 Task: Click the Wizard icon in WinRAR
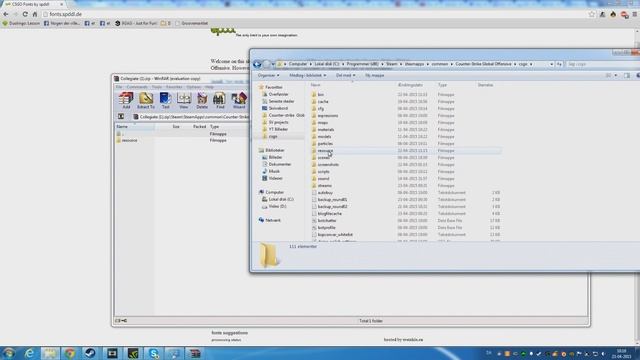click(x=239, y=100)
